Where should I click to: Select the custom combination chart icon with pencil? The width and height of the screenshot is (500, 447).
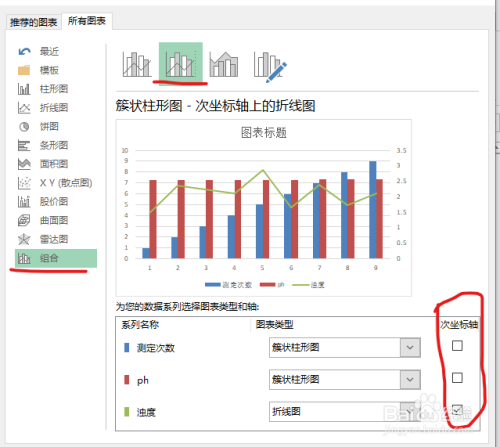coord(270,65)
